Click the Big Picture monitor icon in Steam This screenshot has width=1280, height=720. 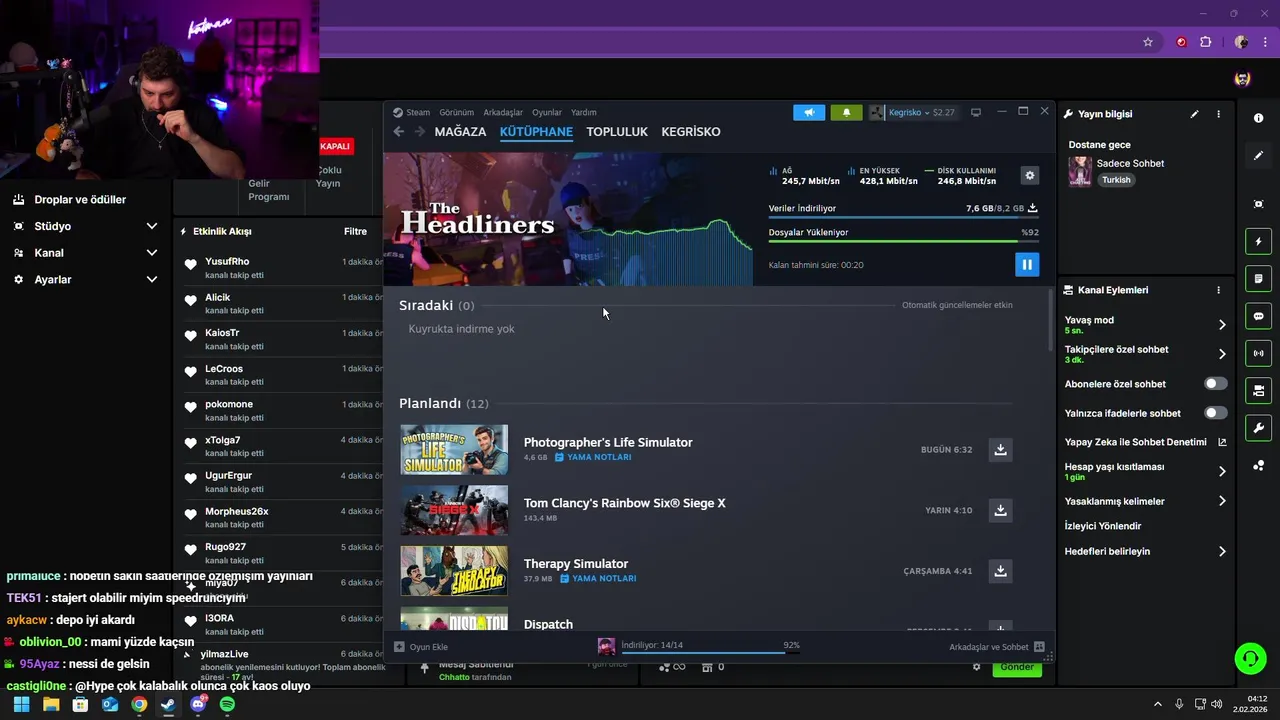point(976,112)
